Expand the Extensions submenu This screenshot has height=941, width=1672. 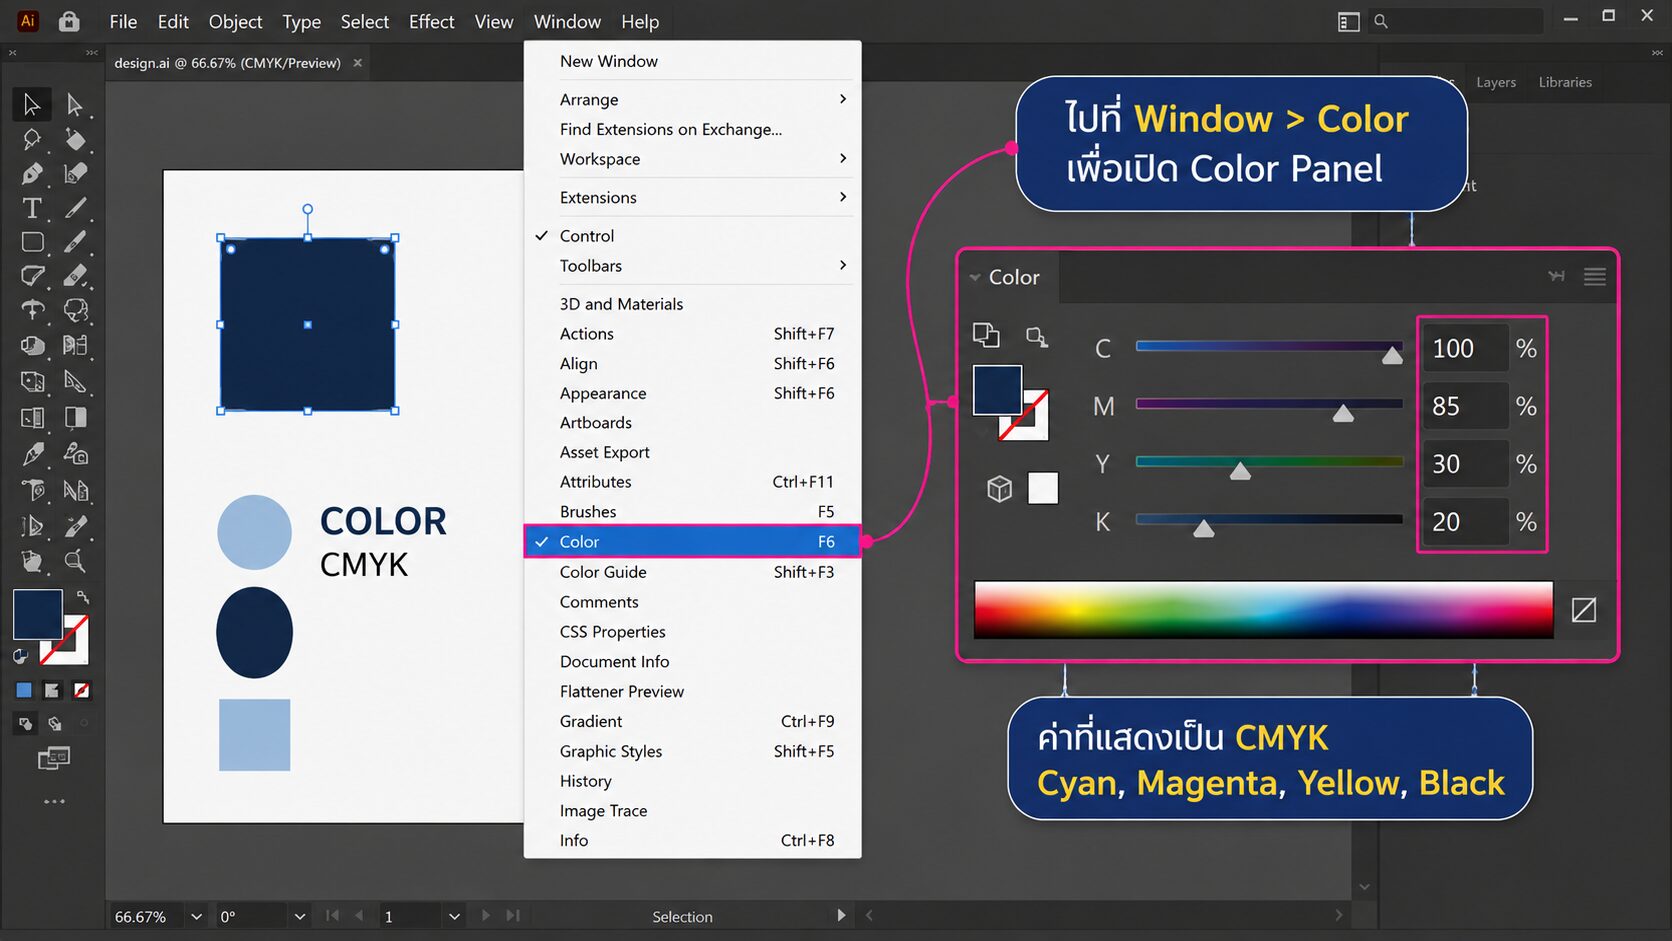coord(692,197)
